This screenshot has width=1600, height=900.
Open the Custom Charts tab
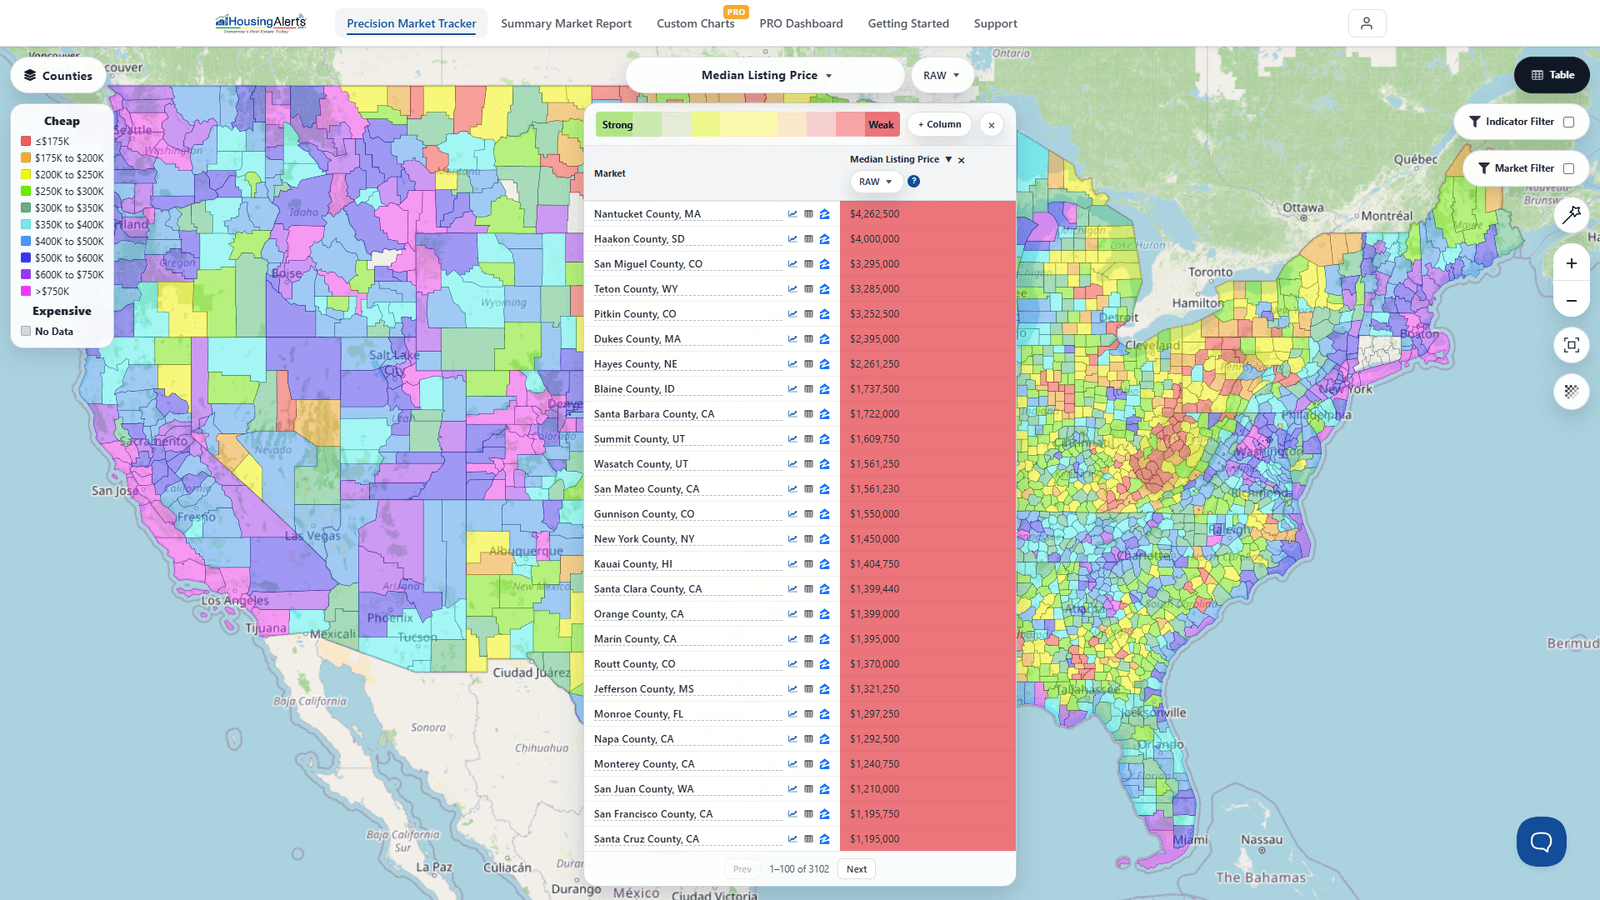click(x=696, y=23)
